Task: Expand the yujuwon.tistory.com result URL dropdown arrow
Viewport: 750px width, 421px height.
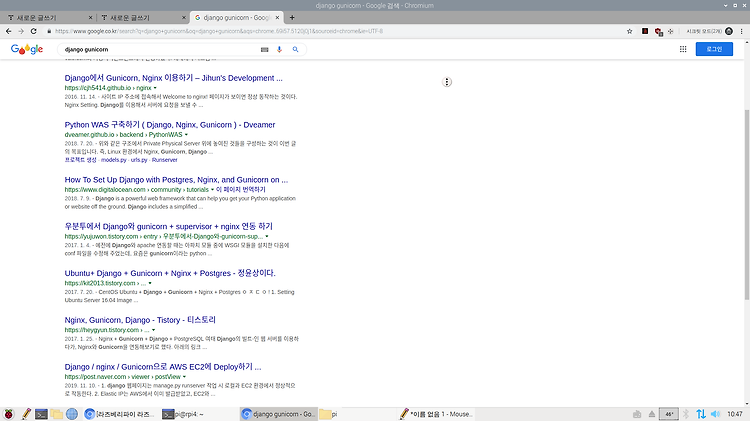Action: 267,236
